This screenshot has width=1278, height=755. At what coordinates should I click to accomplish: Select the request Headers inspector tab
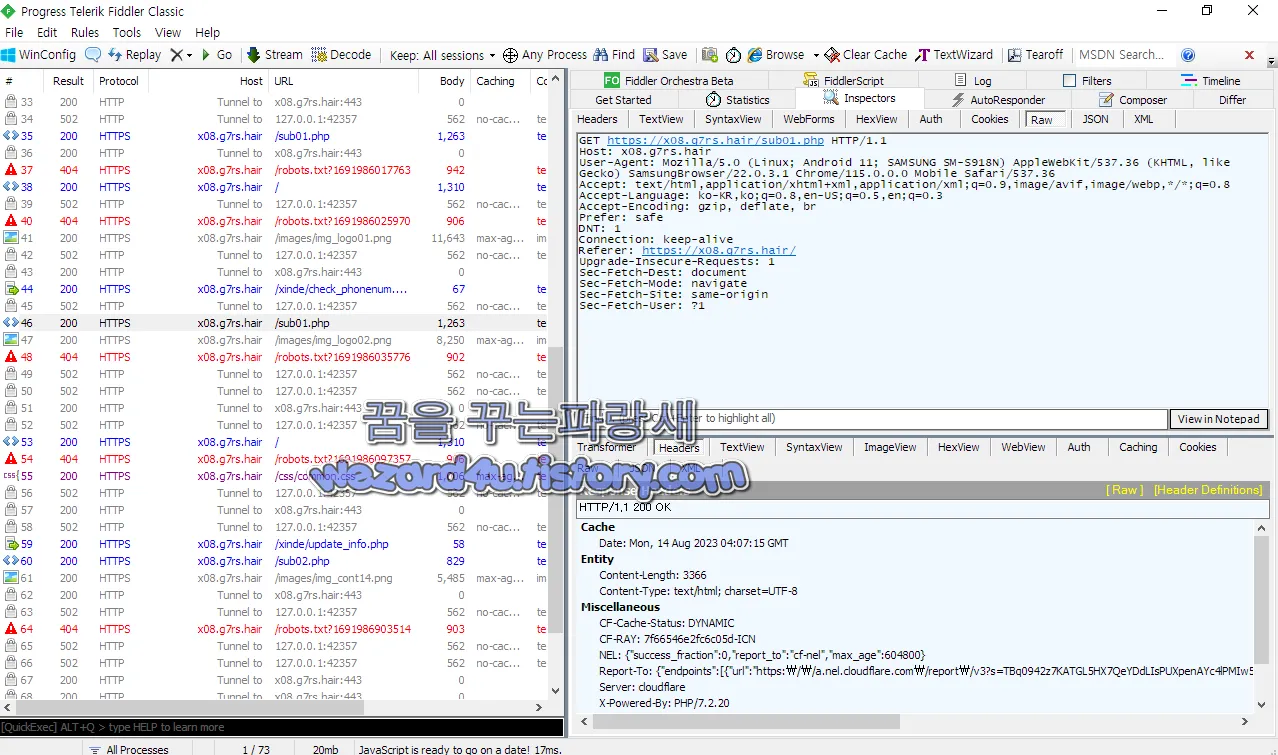click(x=597, y=119)
